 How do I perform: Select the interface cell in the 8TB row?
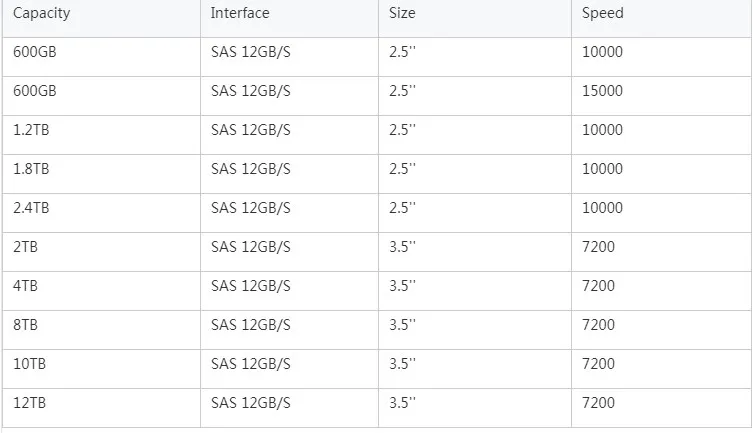pos(250,325)
